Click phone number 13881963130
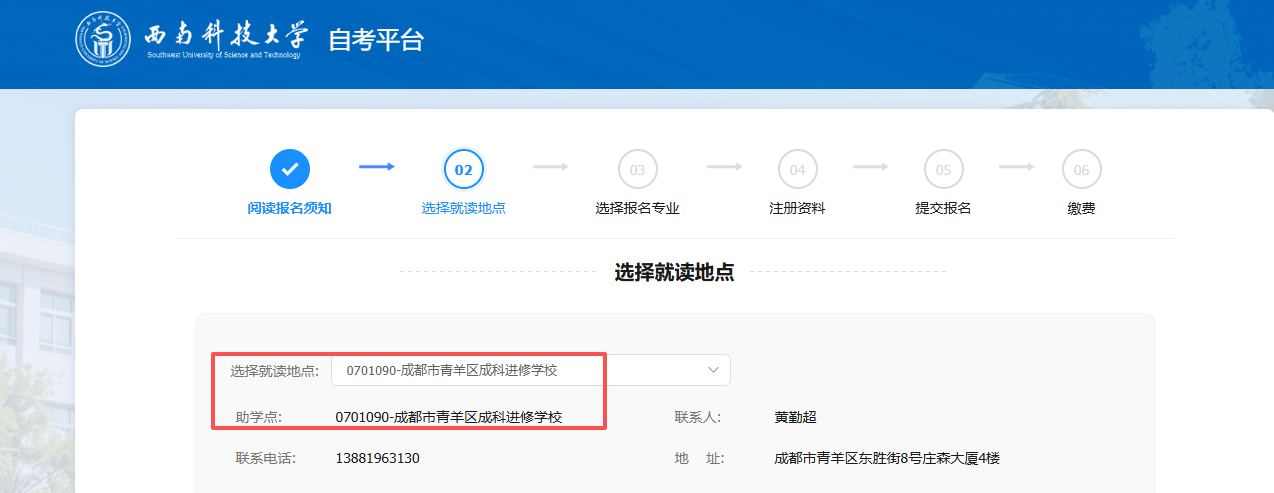This screenshot has width=1274, height=493. click(x=377, y=458)
